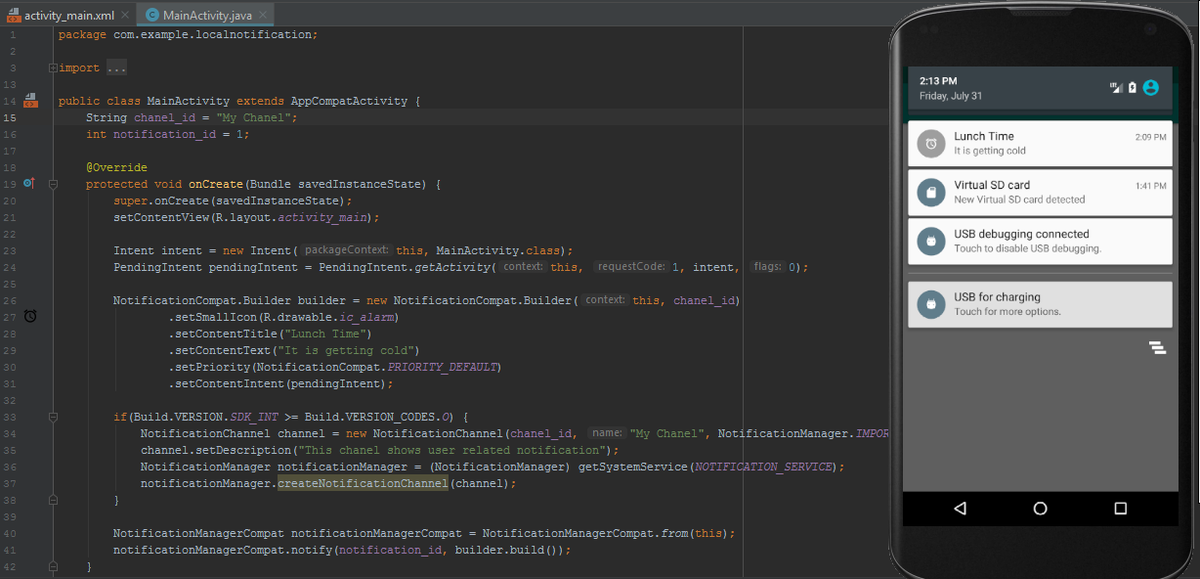Click the ic_alarm drawable gutter icon
This screenshot has width=1200, height=579.
point(30,317)
